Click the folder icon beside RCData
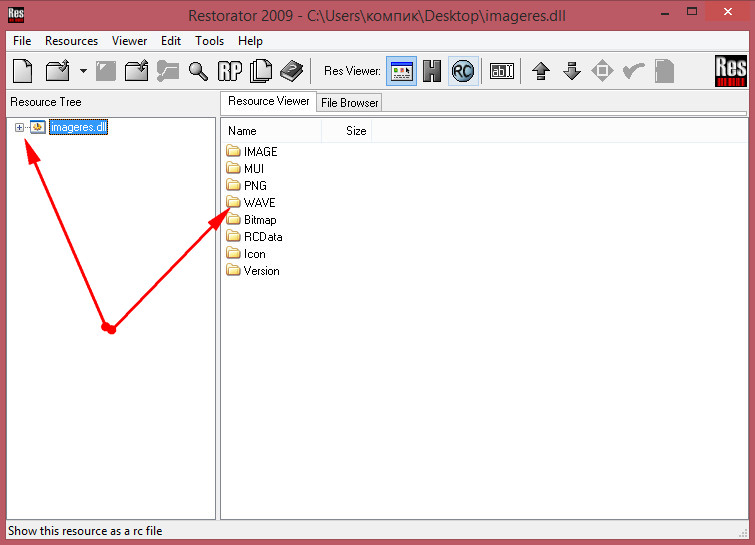 pos(234,236)
